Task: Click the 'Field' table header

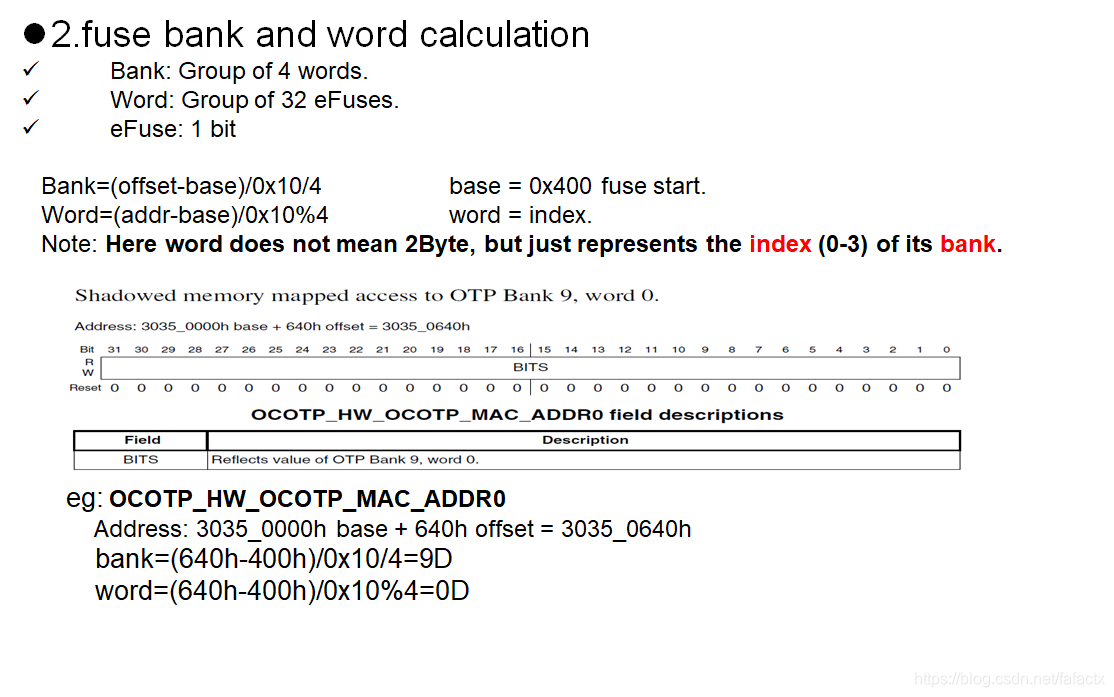Action: 142,441
